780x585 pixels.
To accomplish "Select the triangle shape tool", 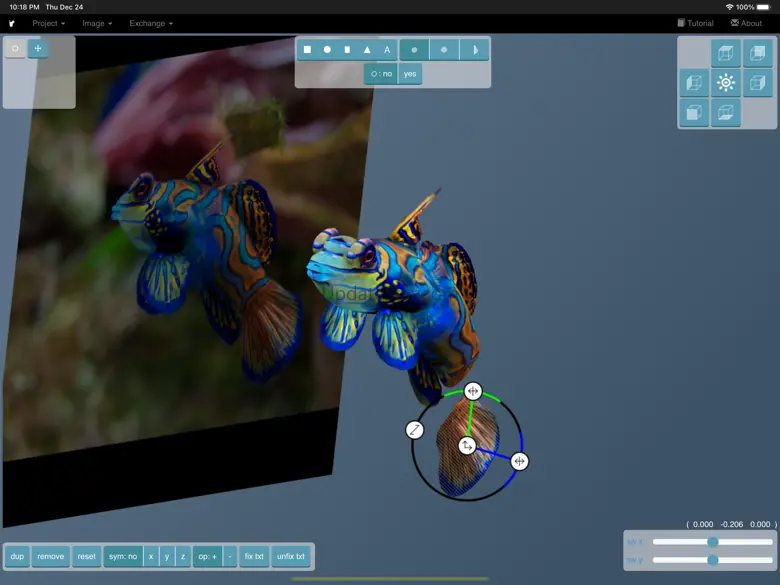I will tap(367, 49).
